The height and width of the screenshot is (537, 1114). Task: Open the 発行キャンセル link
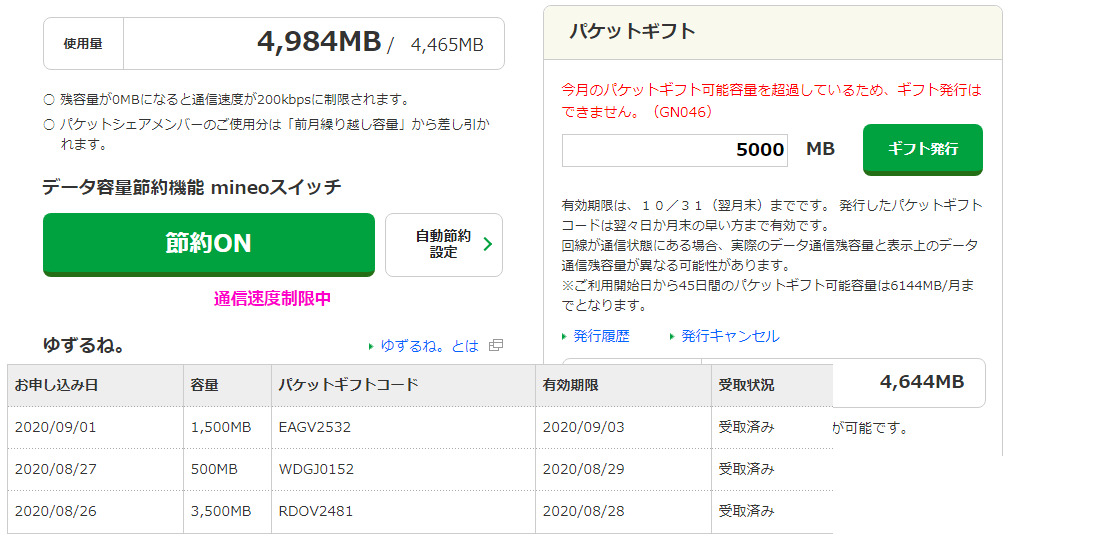730,336
